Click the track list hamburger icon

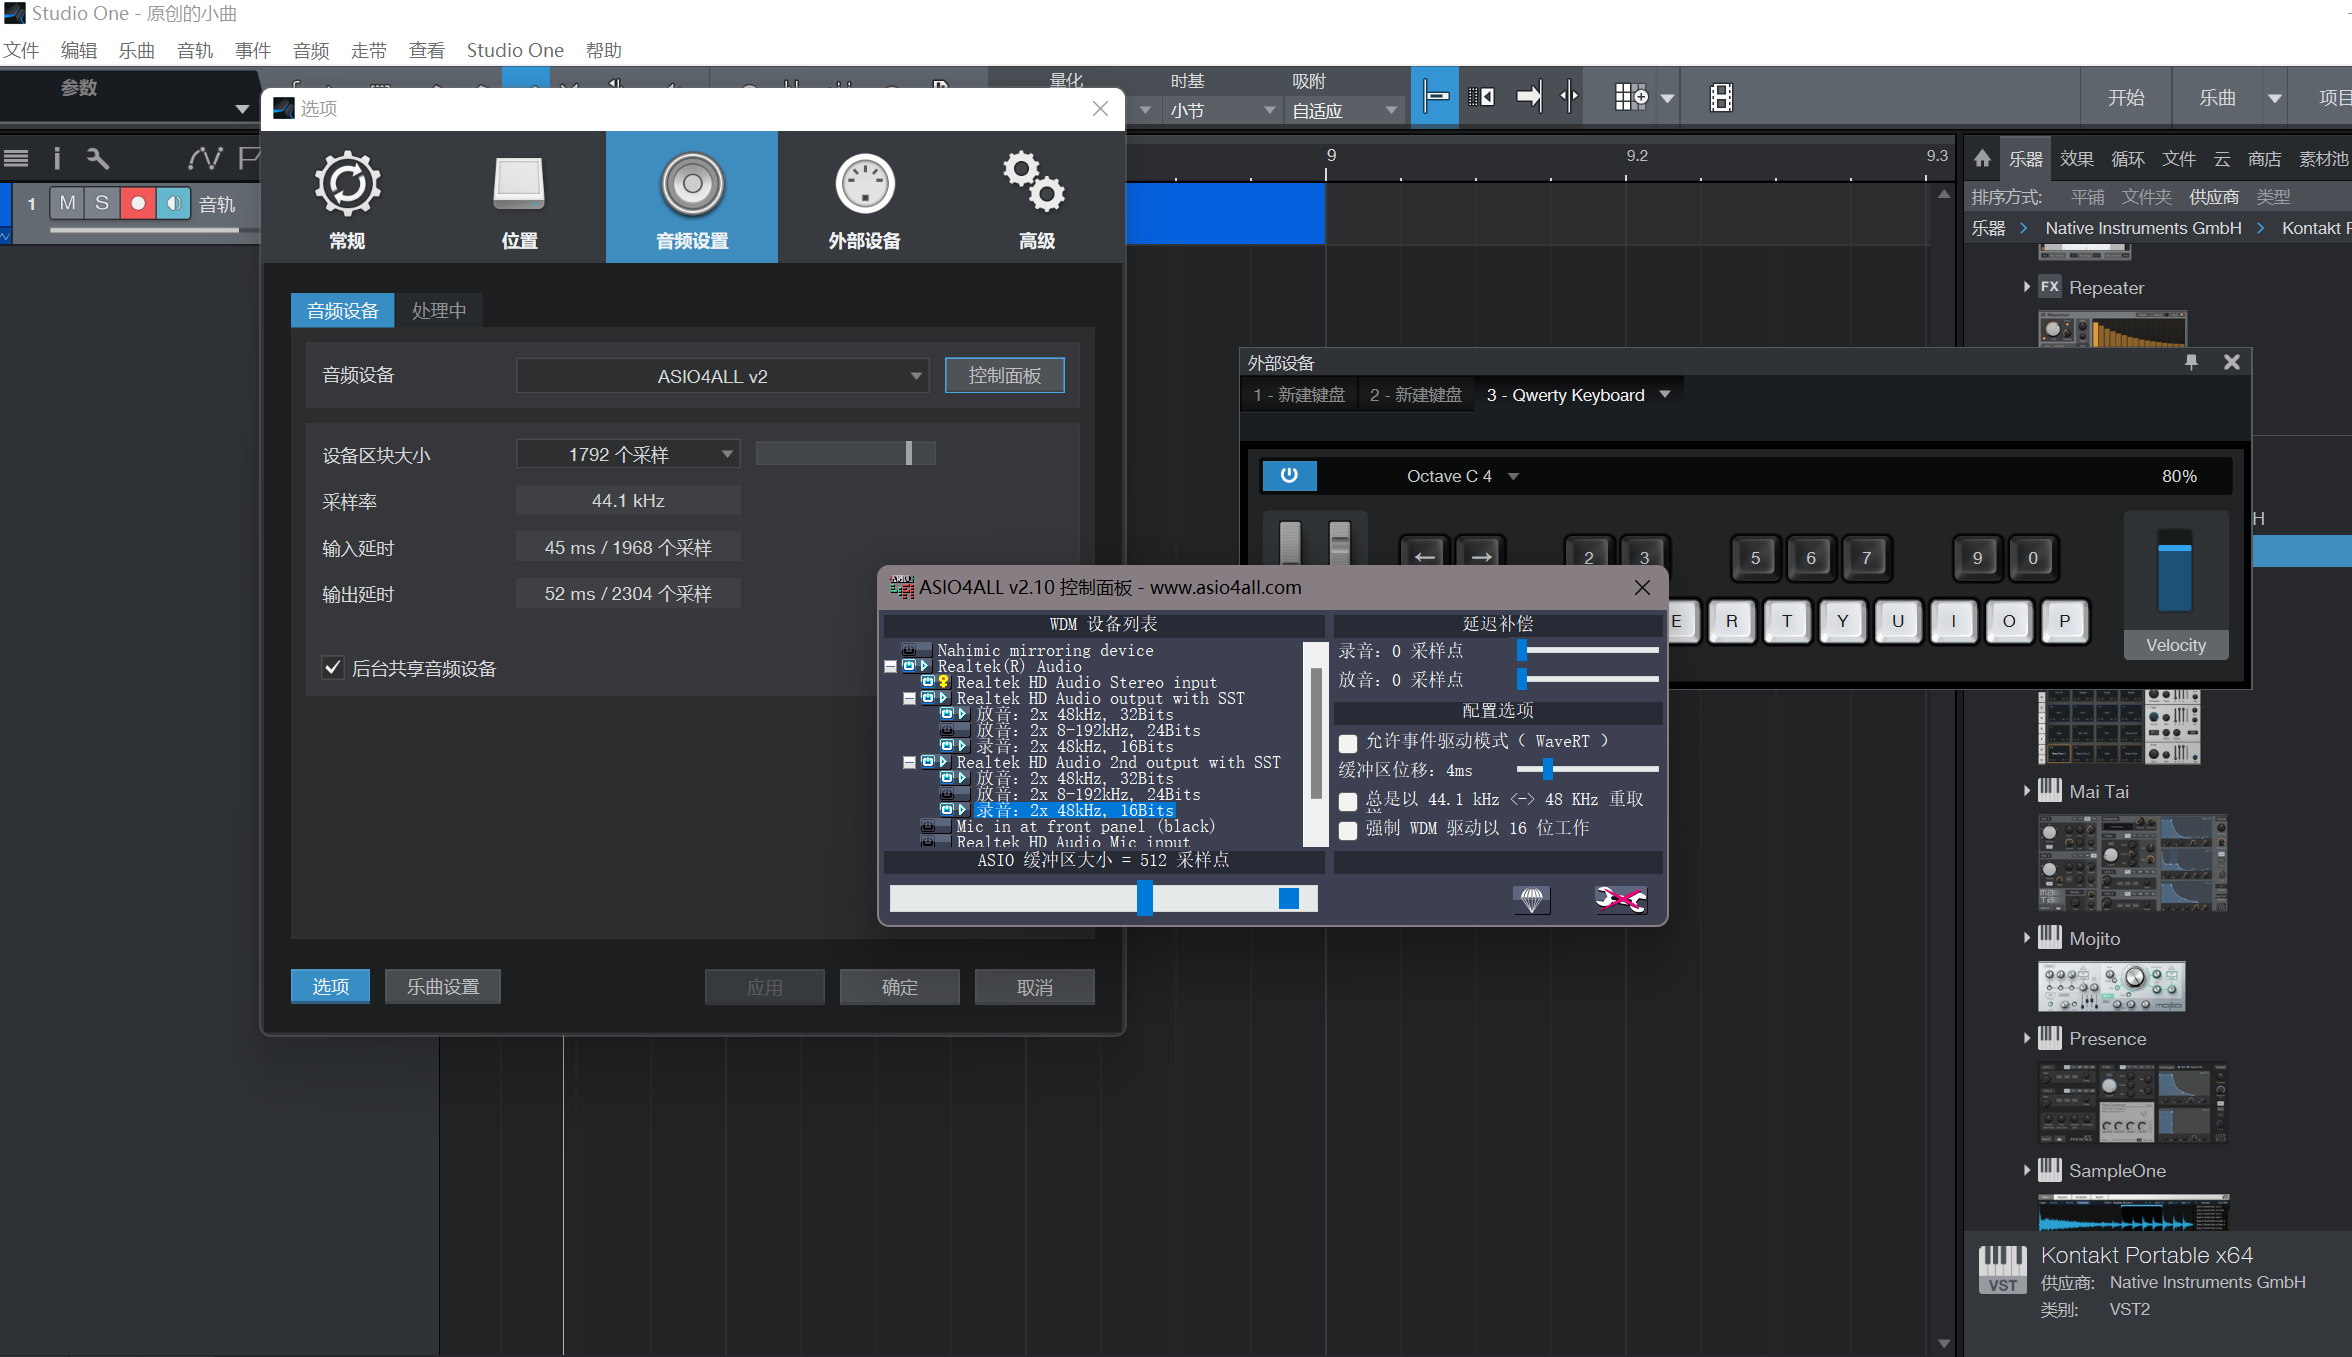(x=16, y=158)
